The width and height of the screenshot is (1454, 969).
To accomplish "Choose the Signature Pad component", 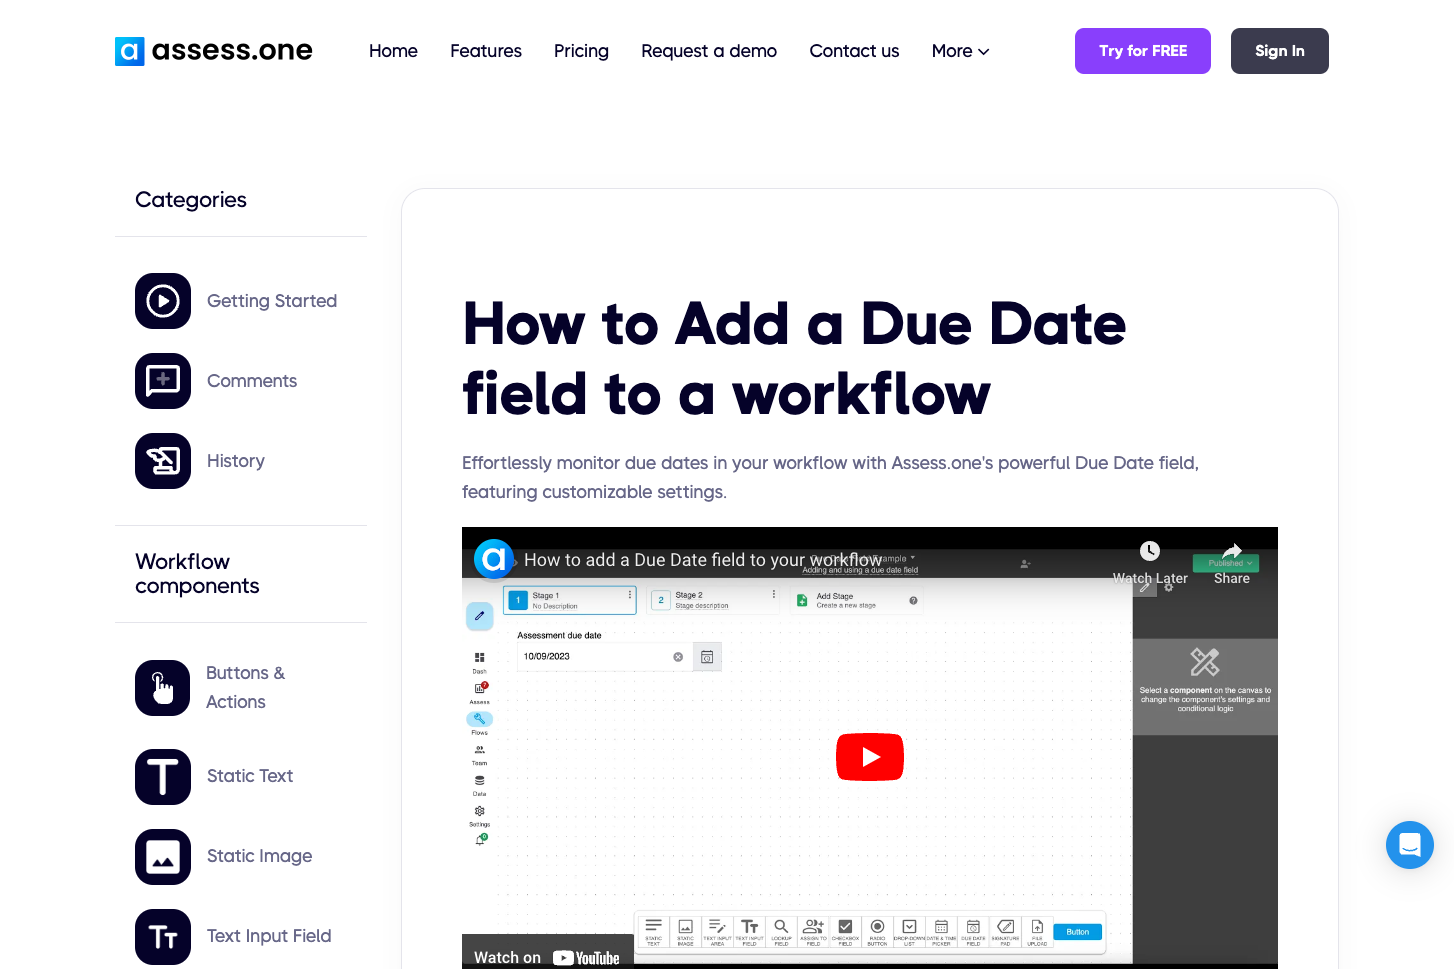I will (1005, 928).
